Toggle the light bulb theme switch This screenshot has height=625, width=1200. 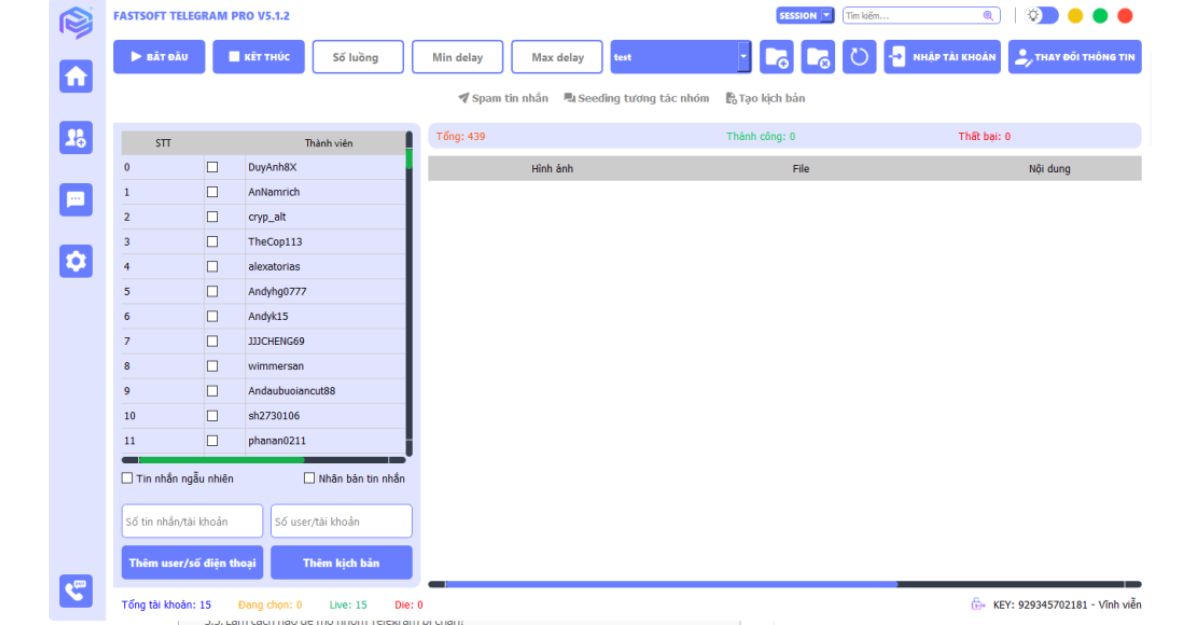tap(1042, 16)
